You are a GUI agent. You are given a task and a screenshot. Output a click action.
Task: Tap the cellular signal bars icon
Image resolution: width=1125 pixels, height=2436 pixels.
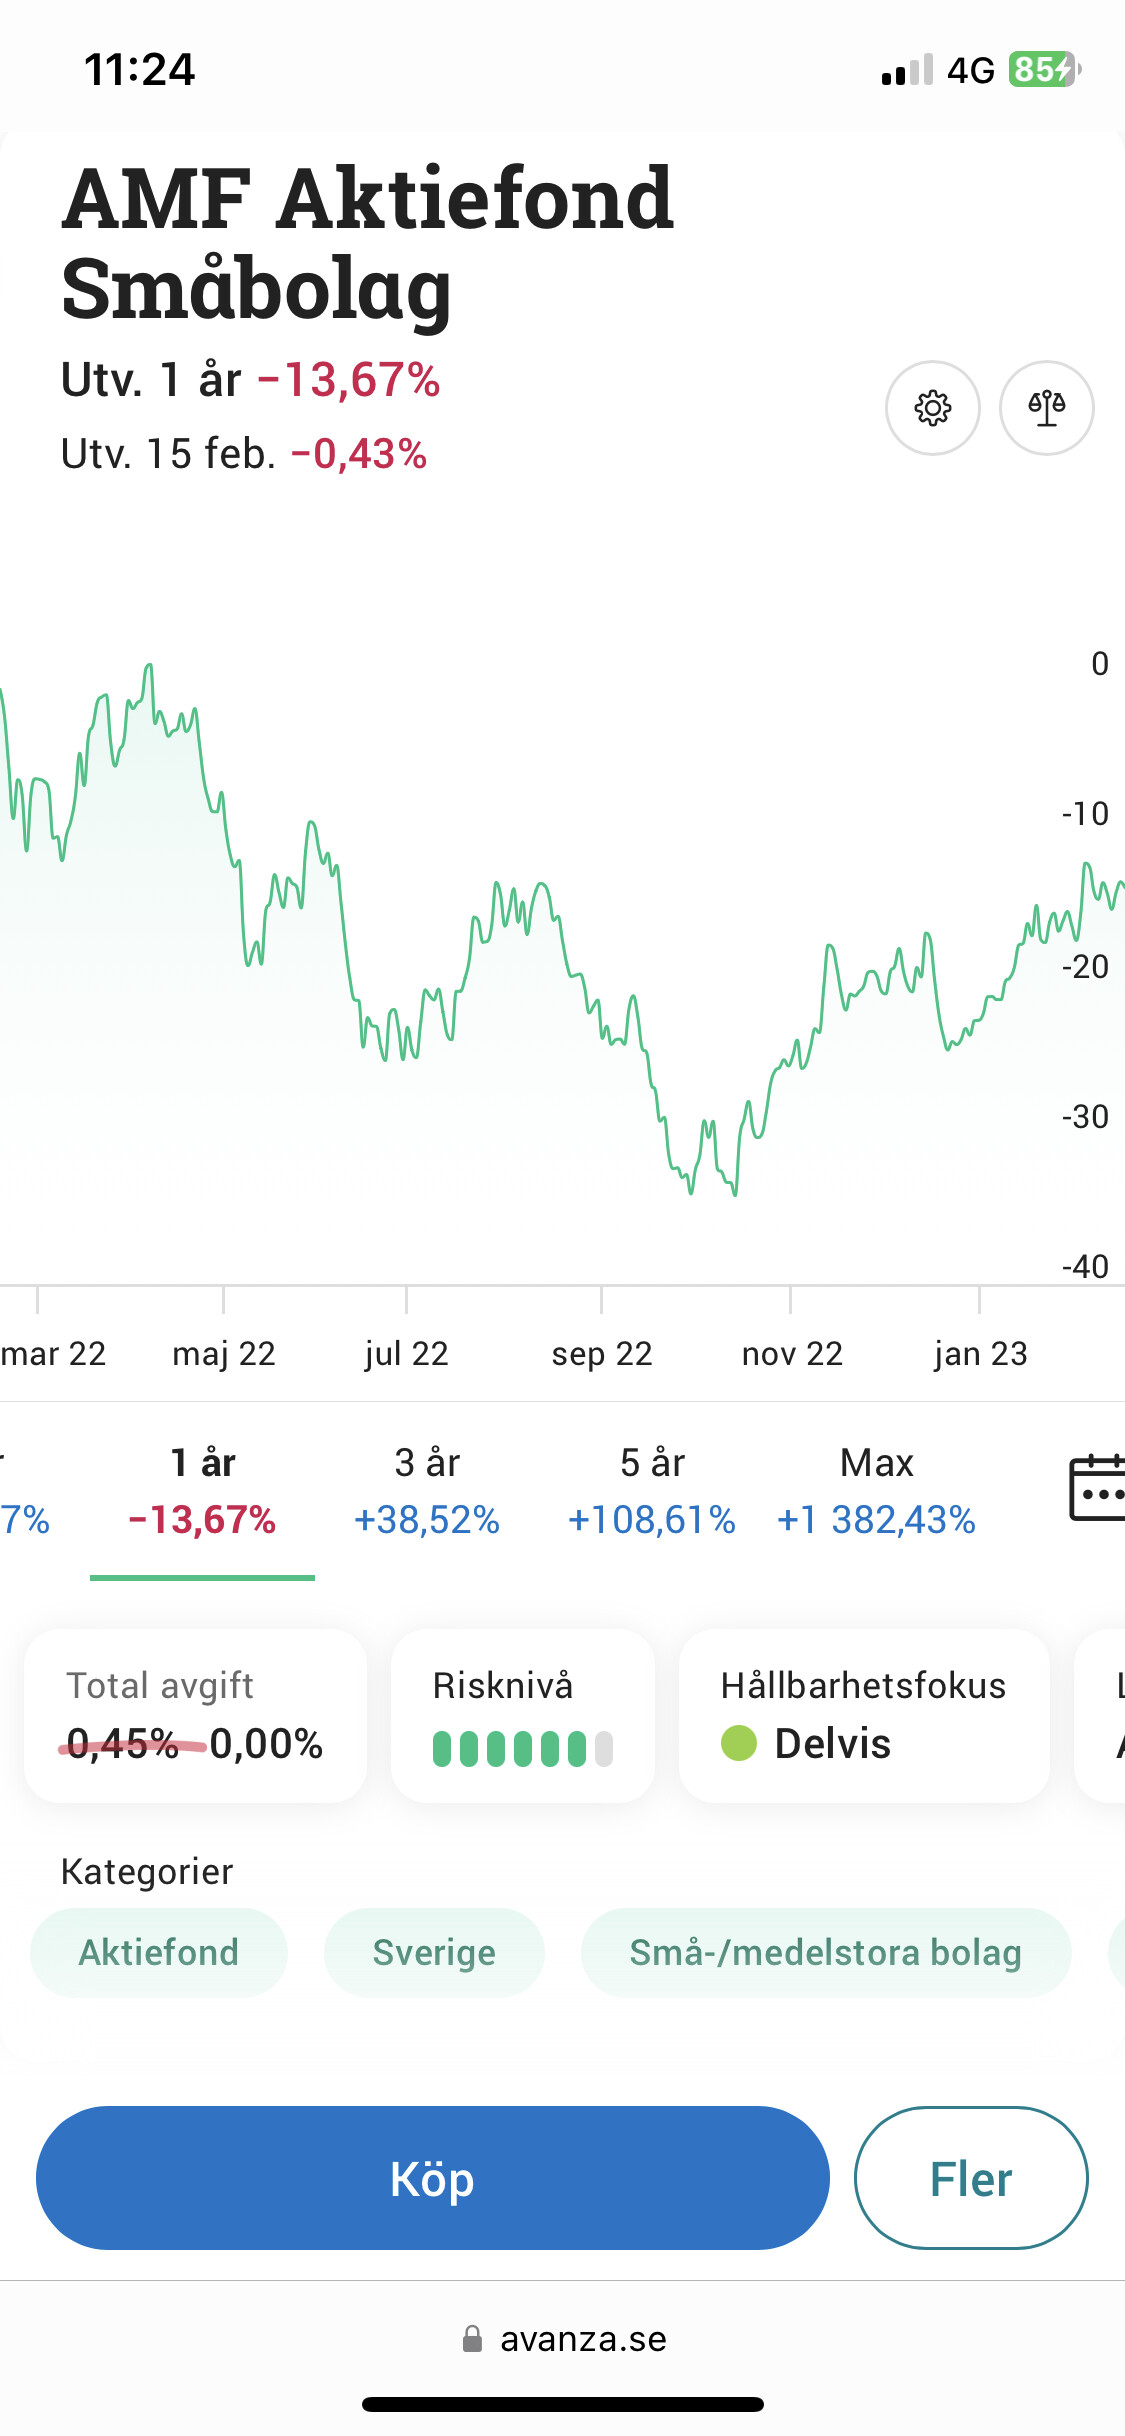click(x=907, y=70)
